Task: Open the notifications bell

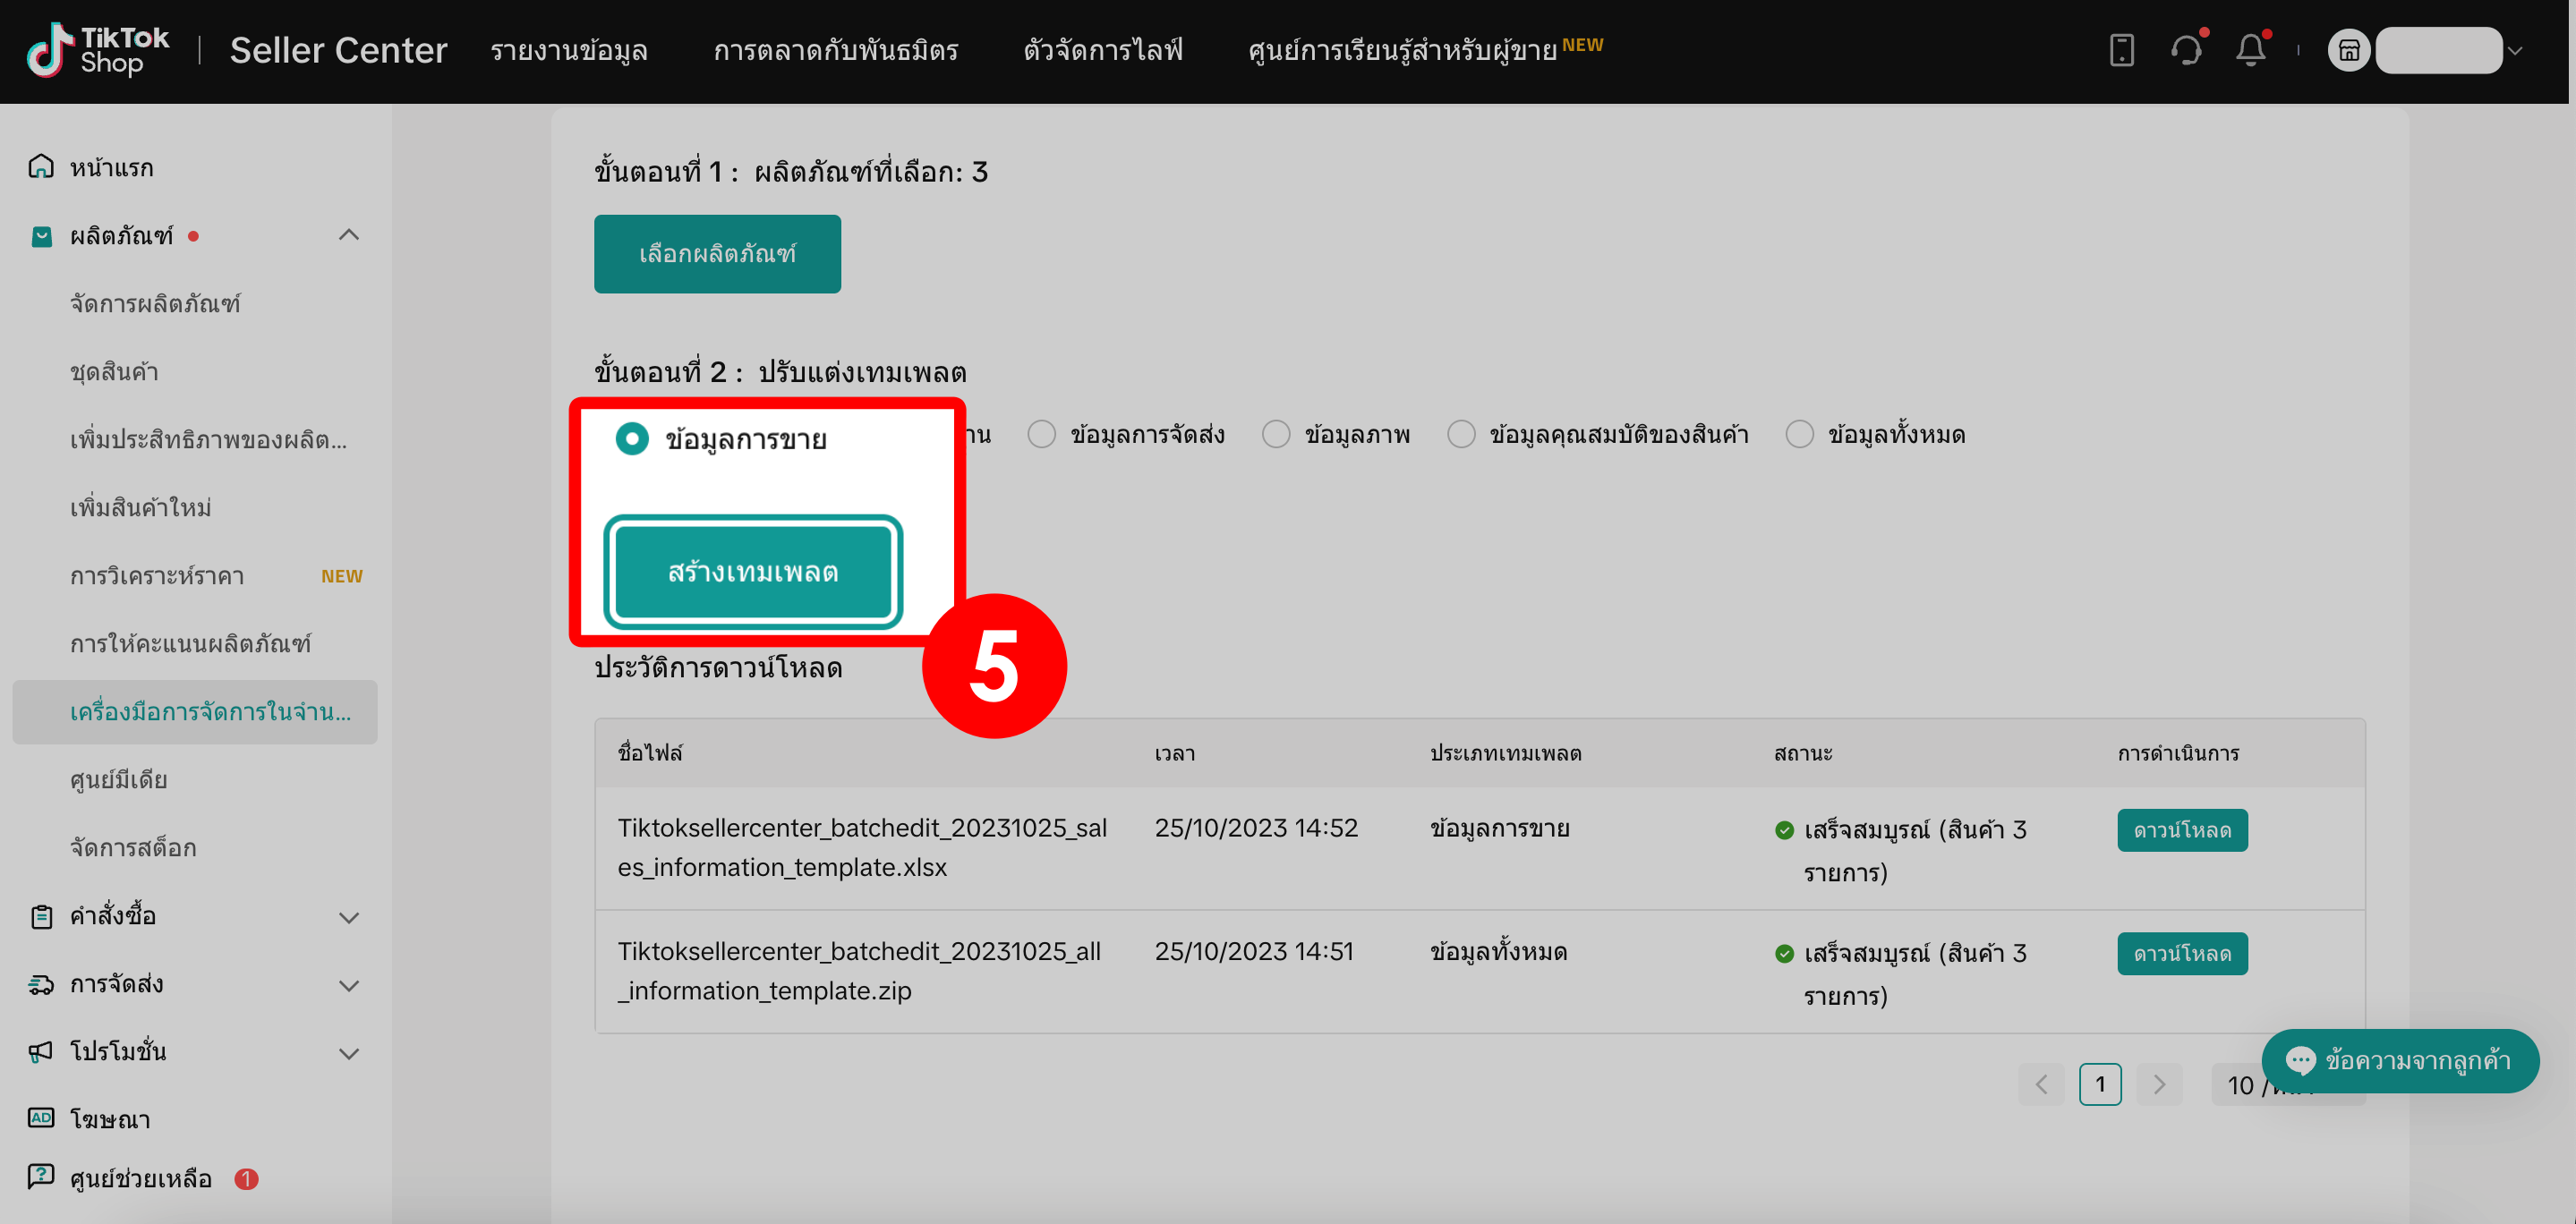Action: point(2250,50)
